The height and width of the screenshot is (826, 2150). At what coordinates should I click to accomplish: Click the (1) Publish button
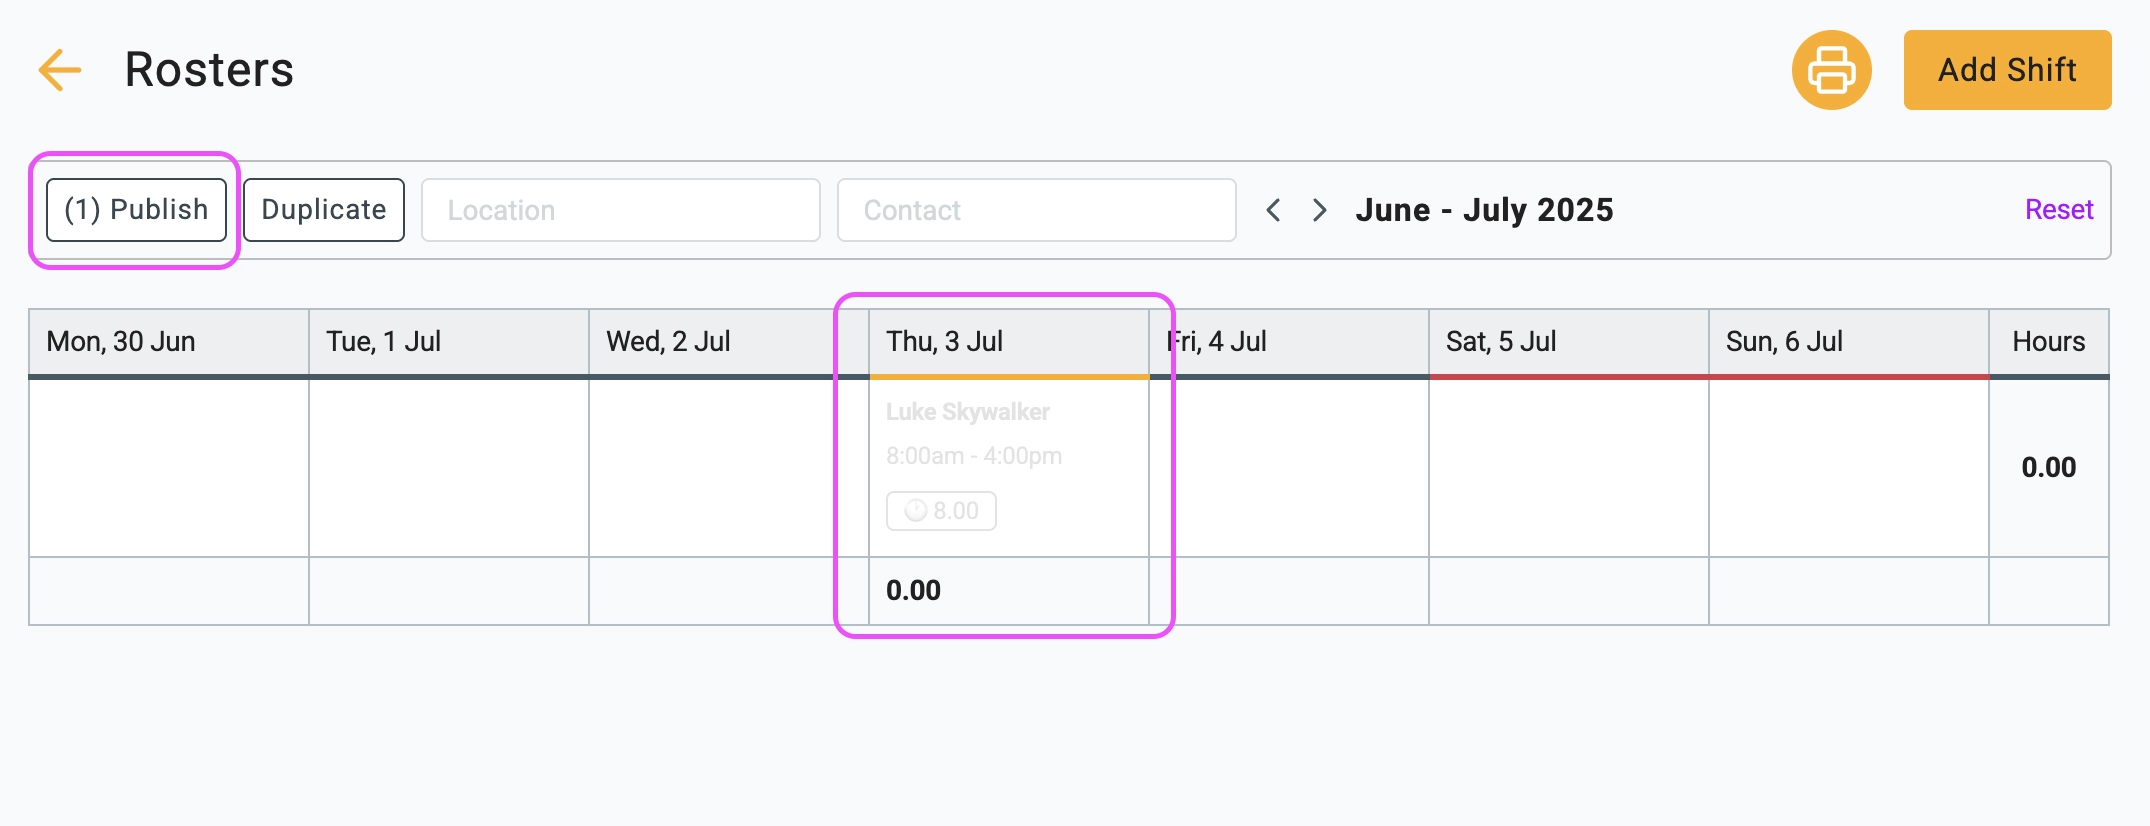click(x=136, y=210)
